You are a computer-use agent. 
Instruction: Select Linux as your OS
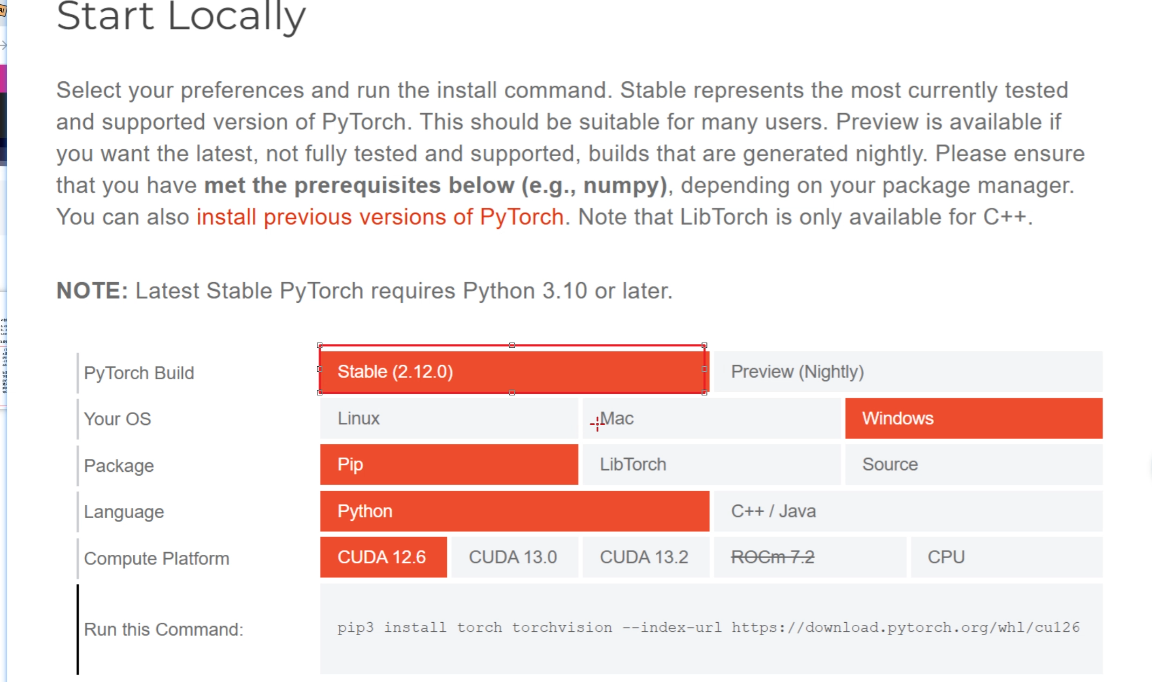(449, 418)
